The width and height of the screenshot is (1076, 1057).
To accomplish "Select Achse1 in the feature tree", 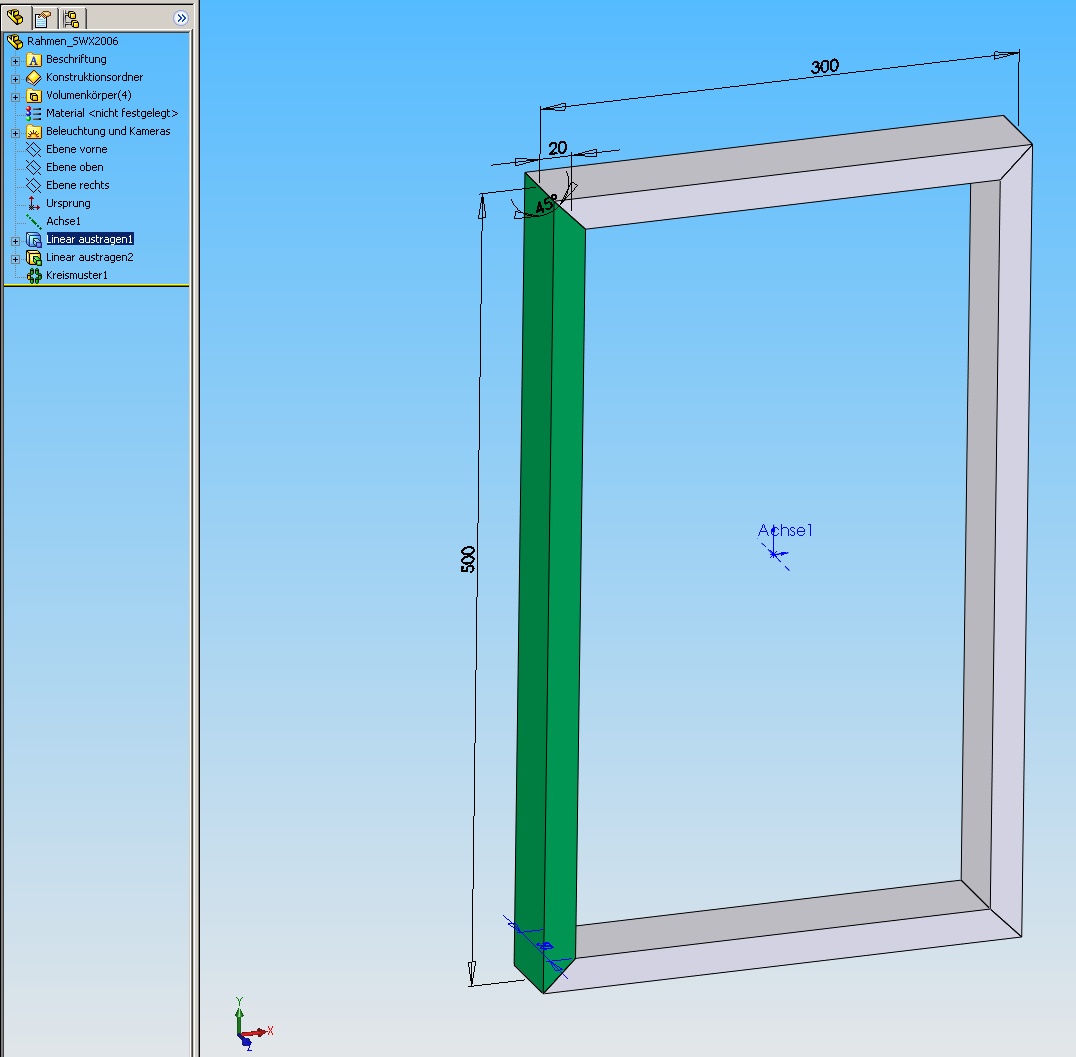I will click(63, 221).
